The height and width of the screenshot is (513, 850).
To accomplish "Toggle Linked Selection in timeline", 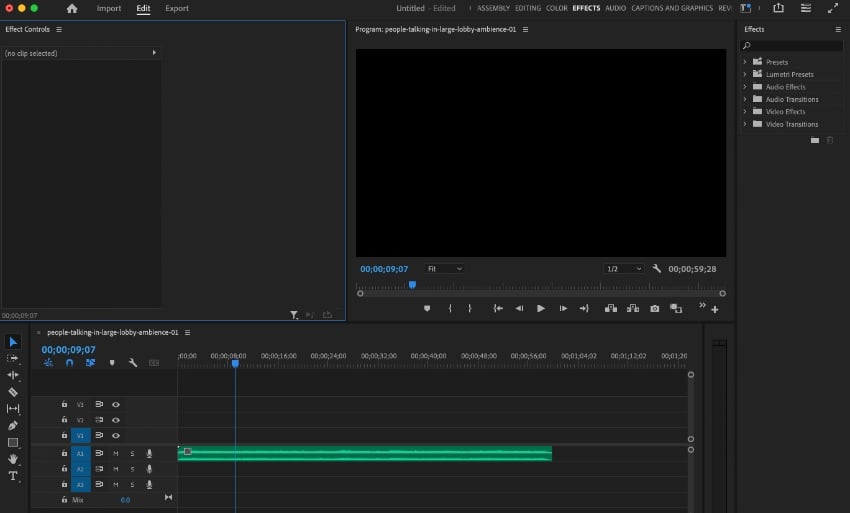I will click(91, 363).
